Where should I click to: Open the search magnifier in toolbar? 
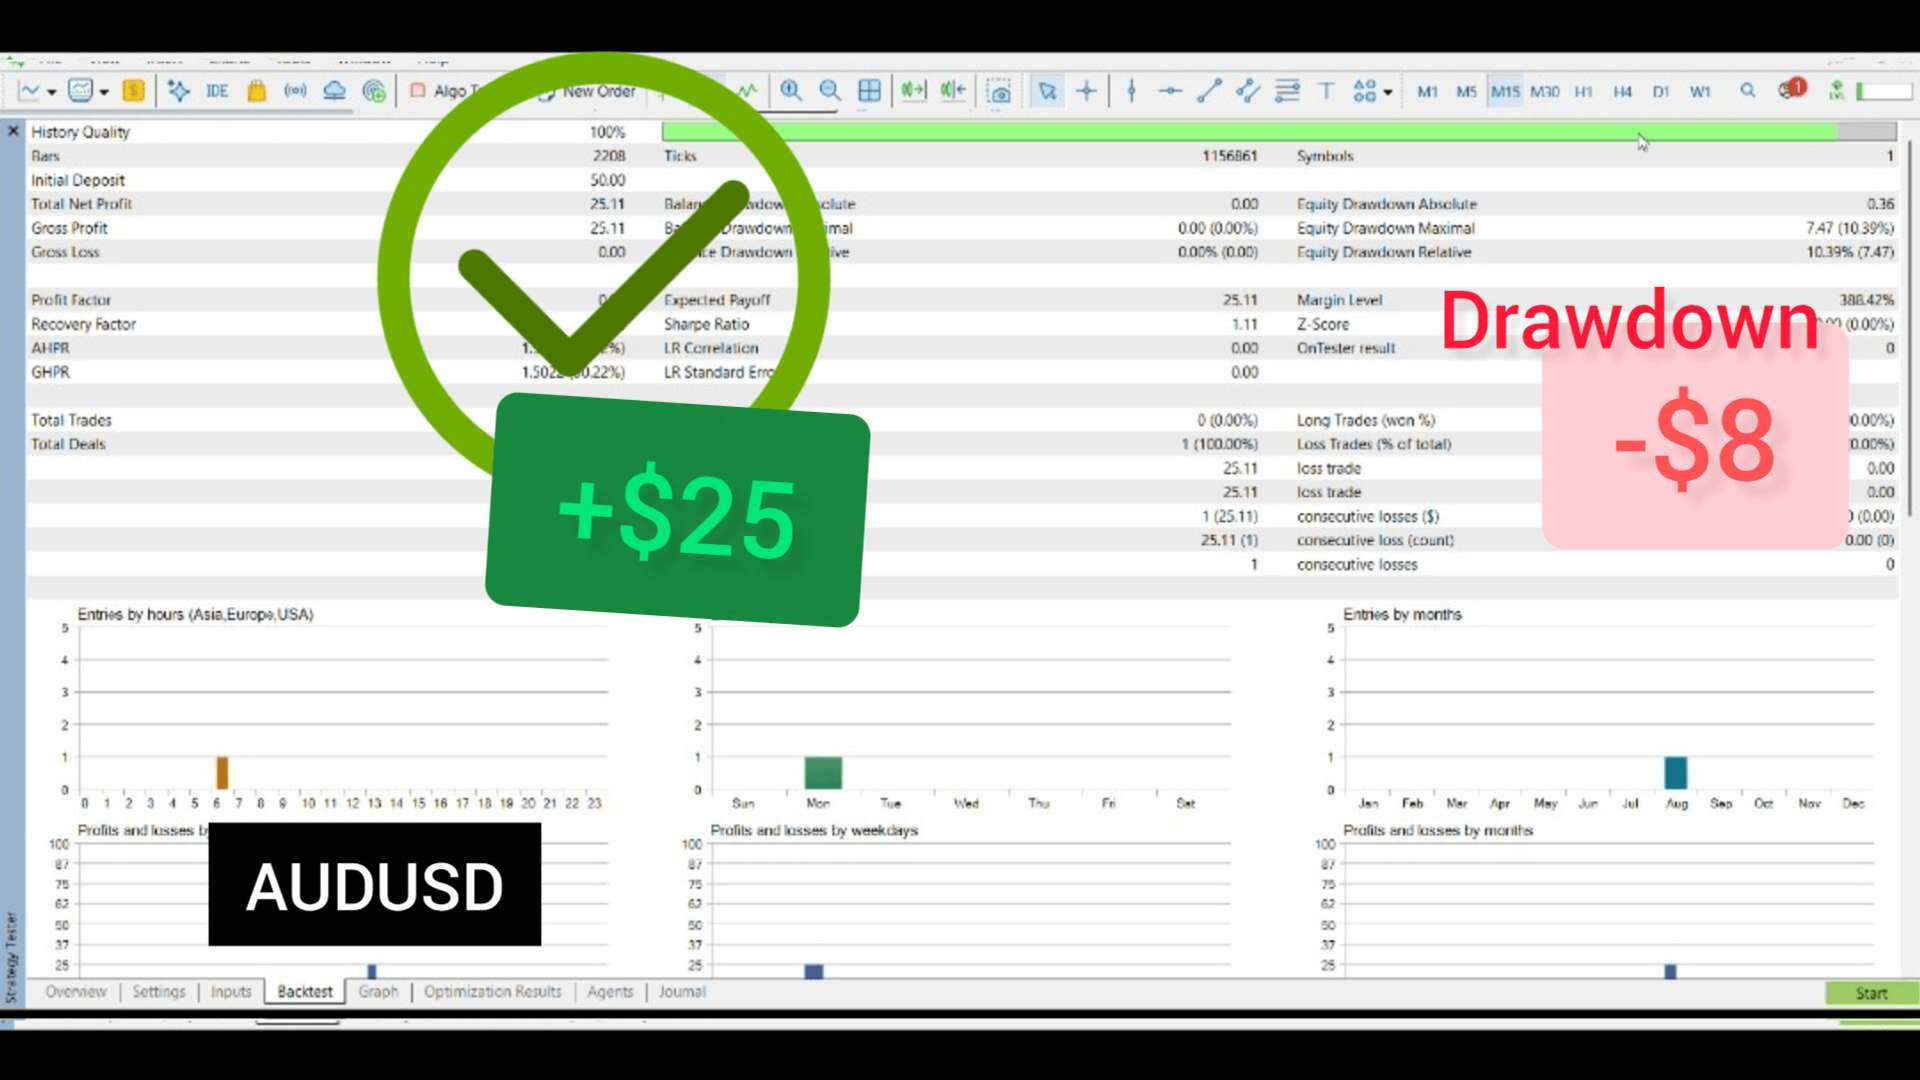(1748, 91)
